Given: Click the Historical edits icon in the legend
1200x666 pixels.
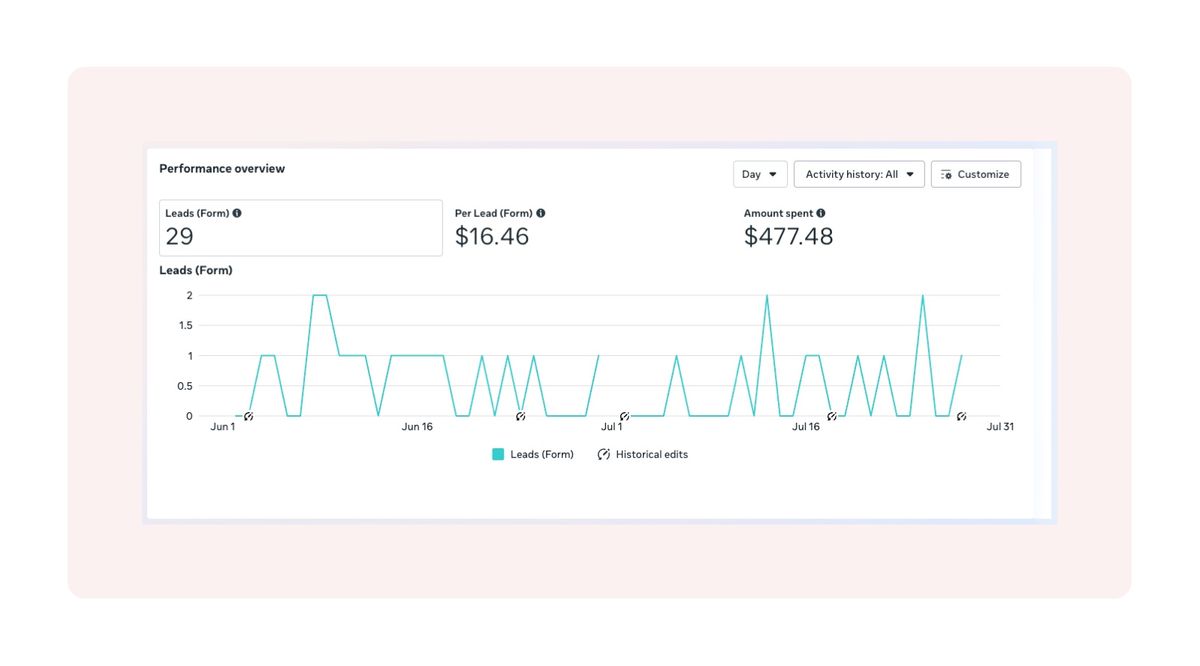Looking at the screenshot, I should click(603, 454).
